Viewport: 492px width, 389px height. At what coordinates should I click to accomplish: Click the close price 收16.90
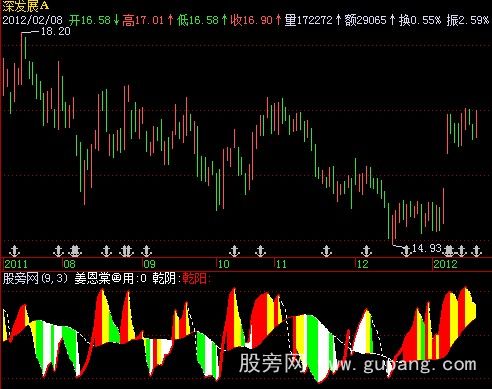click(252, 20)
